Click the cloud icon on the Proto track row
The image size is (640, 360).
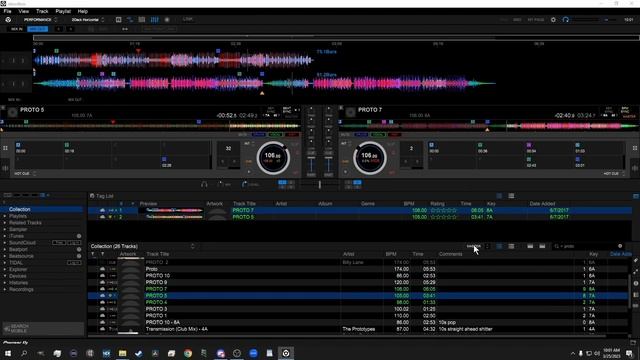pyautogui.click(x=102, y=269)
